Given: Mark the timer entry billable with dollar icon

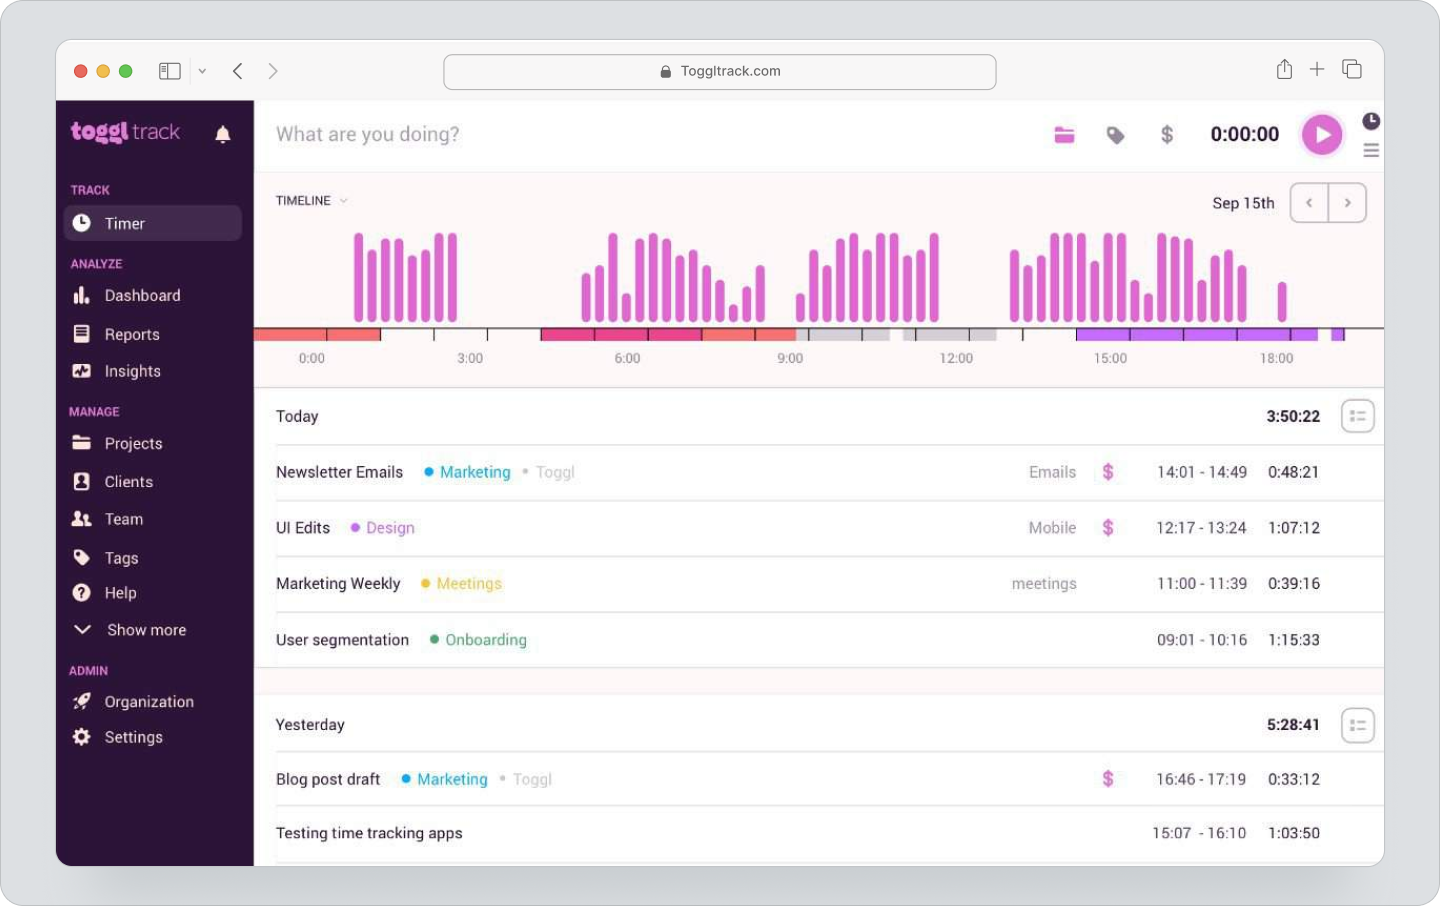Looking at the screenshot, I should point(1166,134).
